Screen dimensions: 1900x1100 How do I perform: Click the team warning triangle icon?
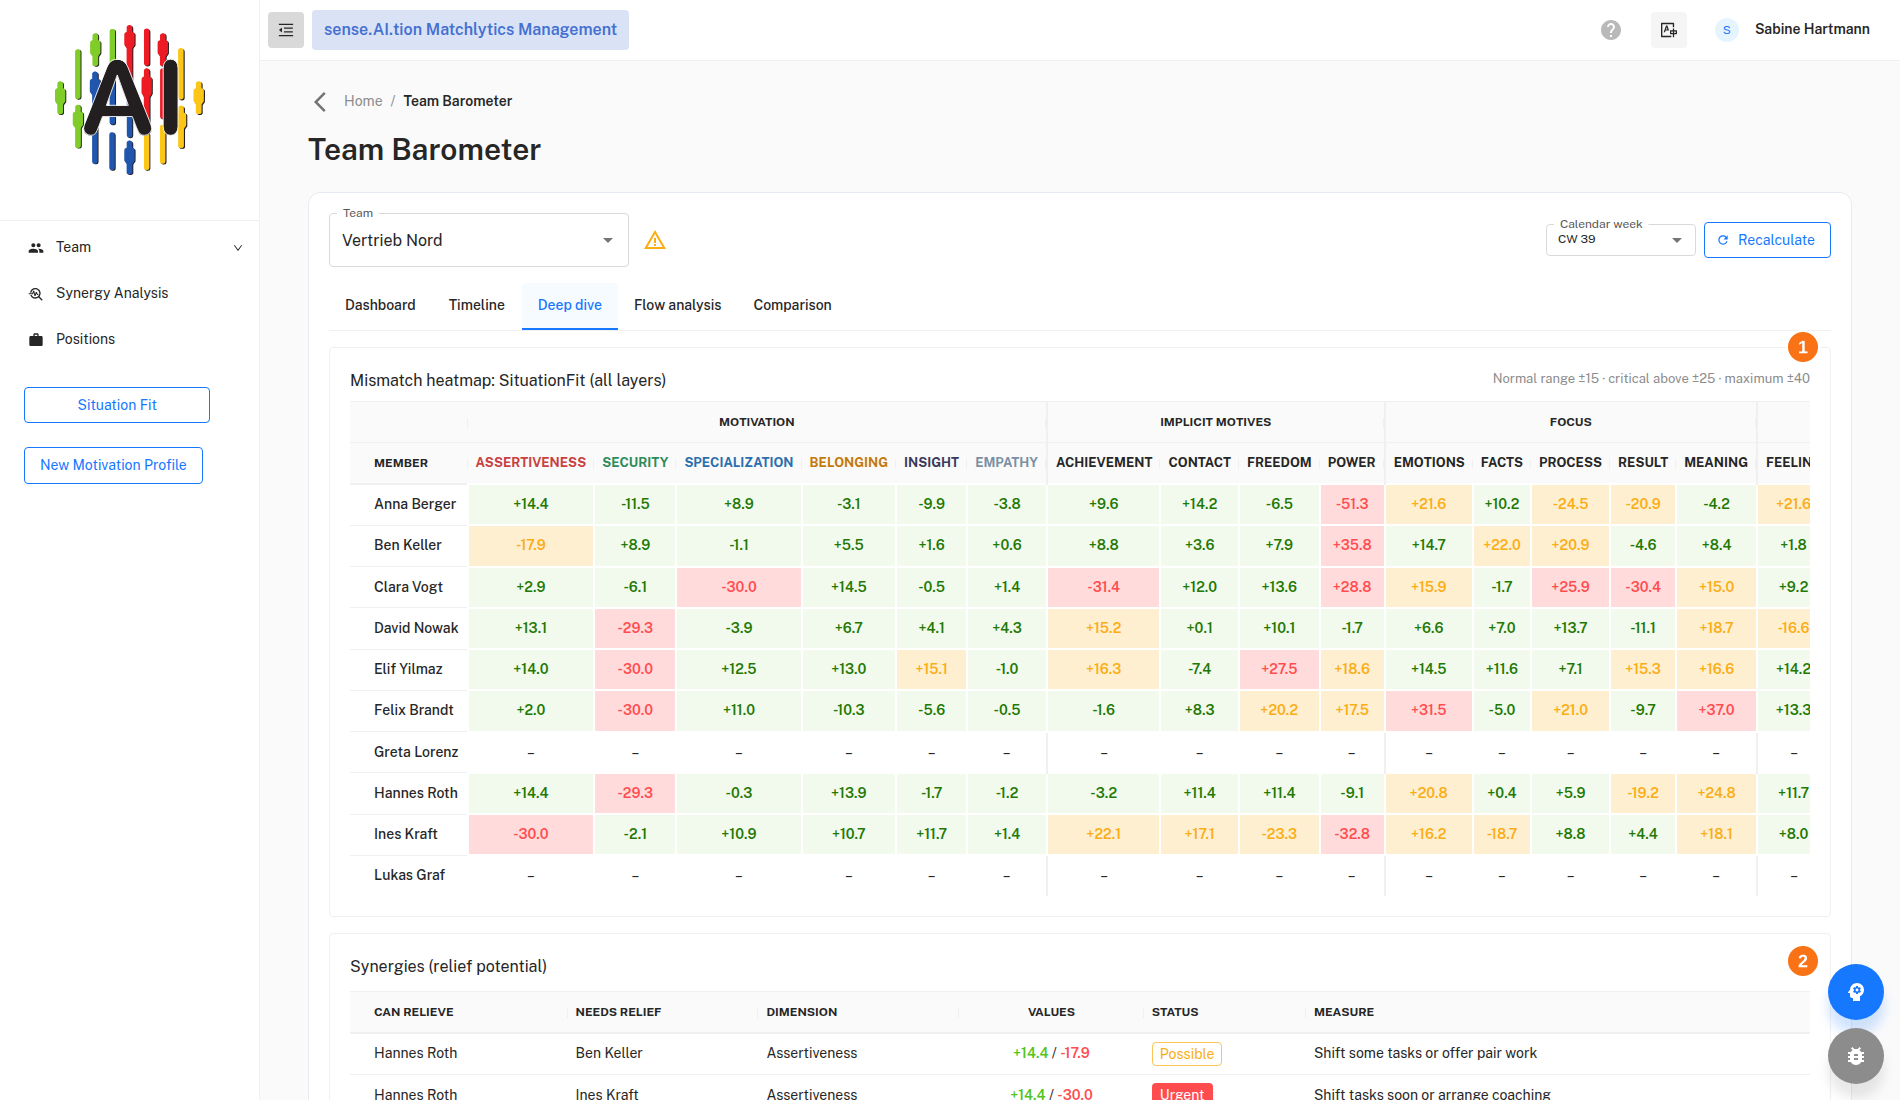pos(655,240)
